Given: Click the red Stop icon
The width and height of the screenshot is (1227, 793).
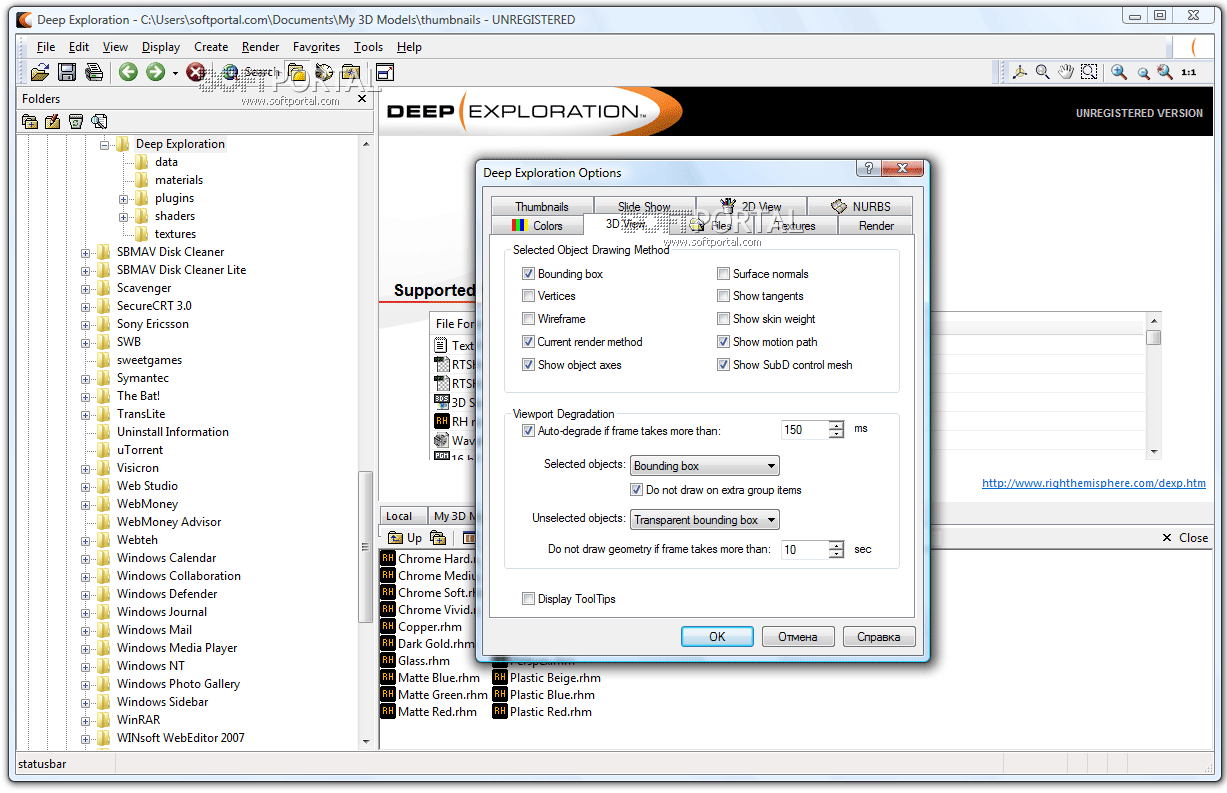Looking at the screenshot, I should (x=196, y=72).
